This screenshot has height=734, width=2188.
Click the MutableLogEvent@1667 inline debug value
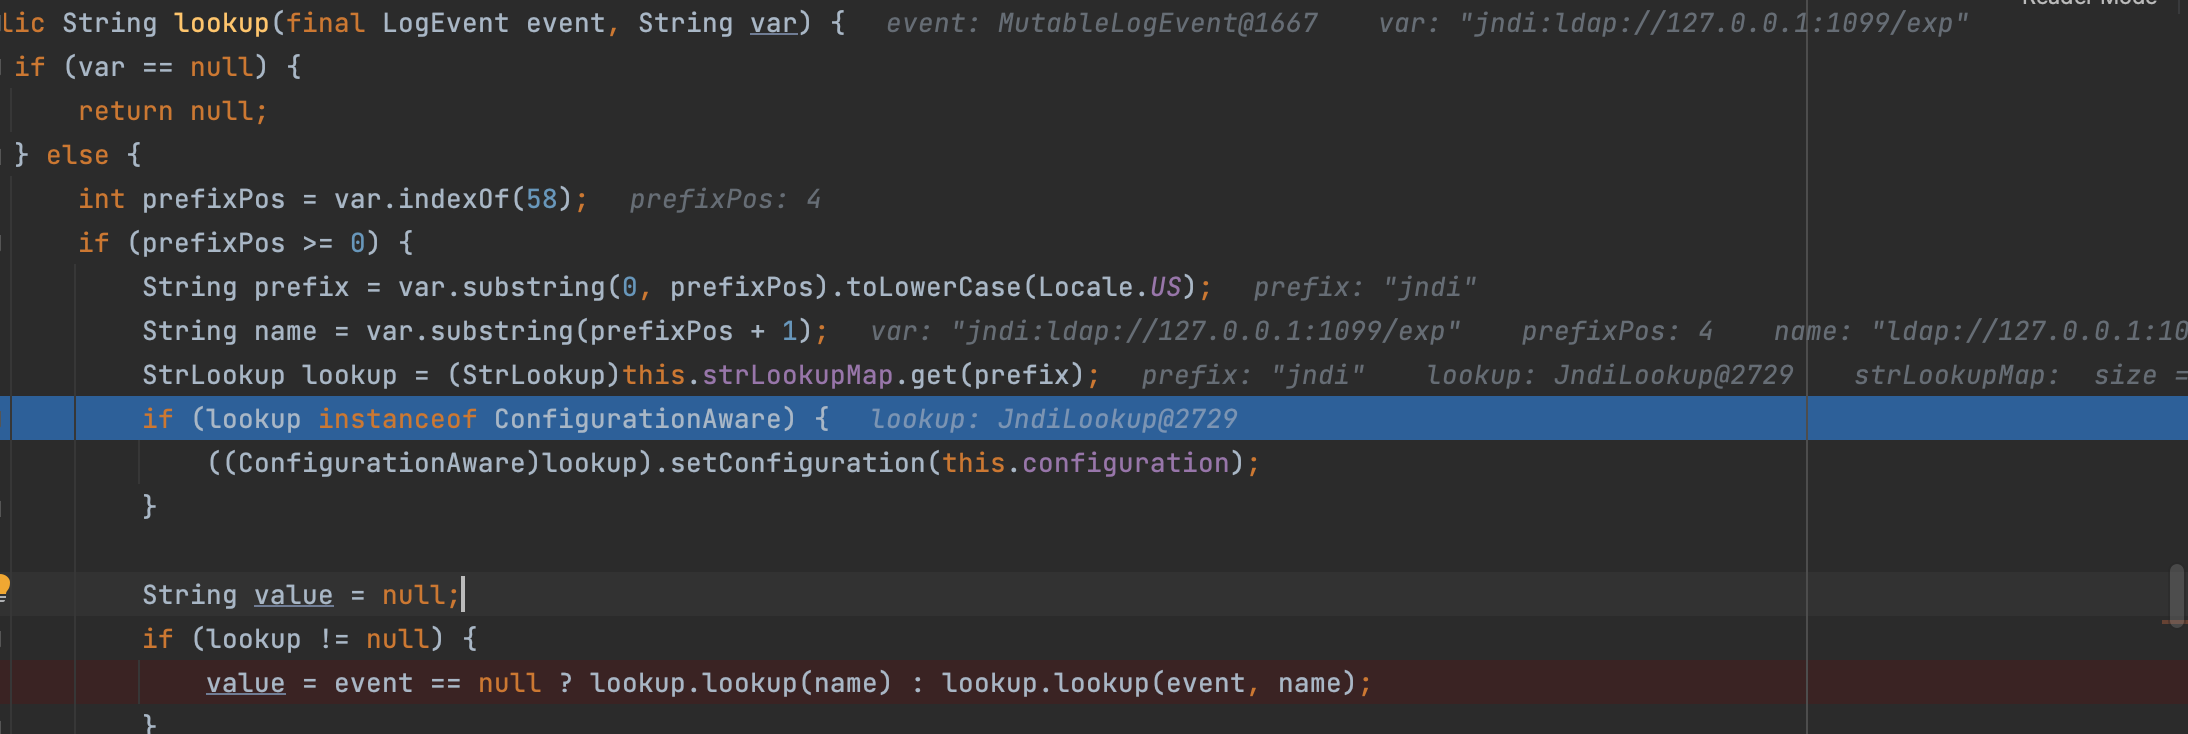pyautogui.click(x=1157, y=23)
